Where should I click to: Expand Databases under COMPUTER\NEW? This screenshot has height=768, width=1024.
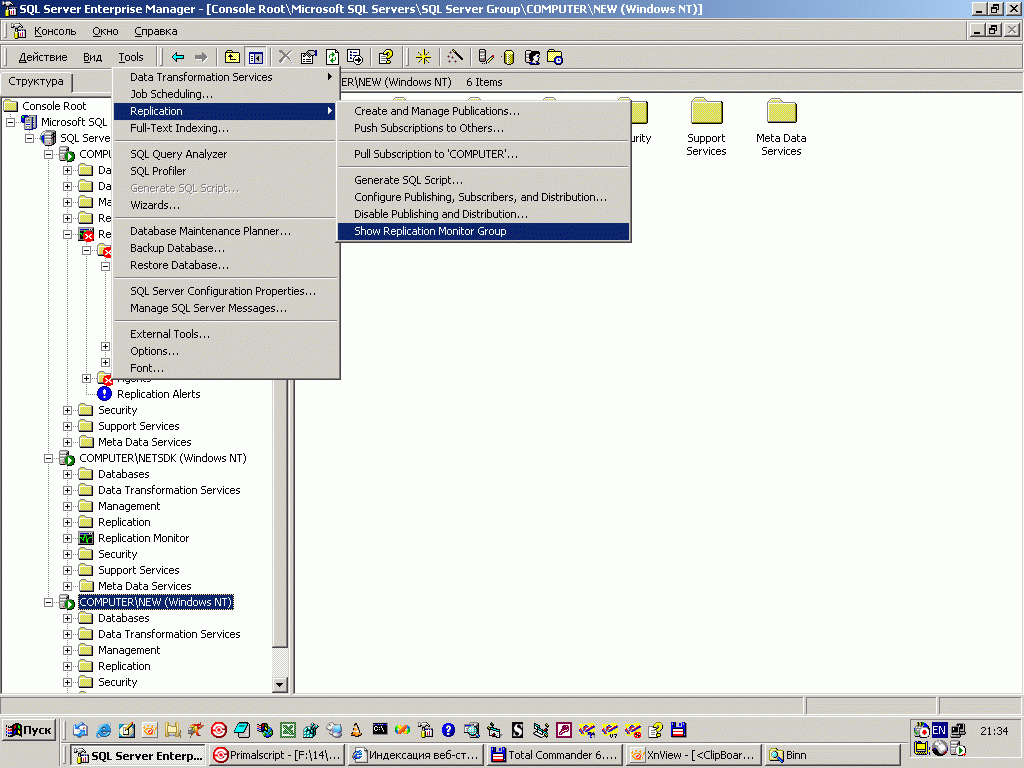[67, 618]
